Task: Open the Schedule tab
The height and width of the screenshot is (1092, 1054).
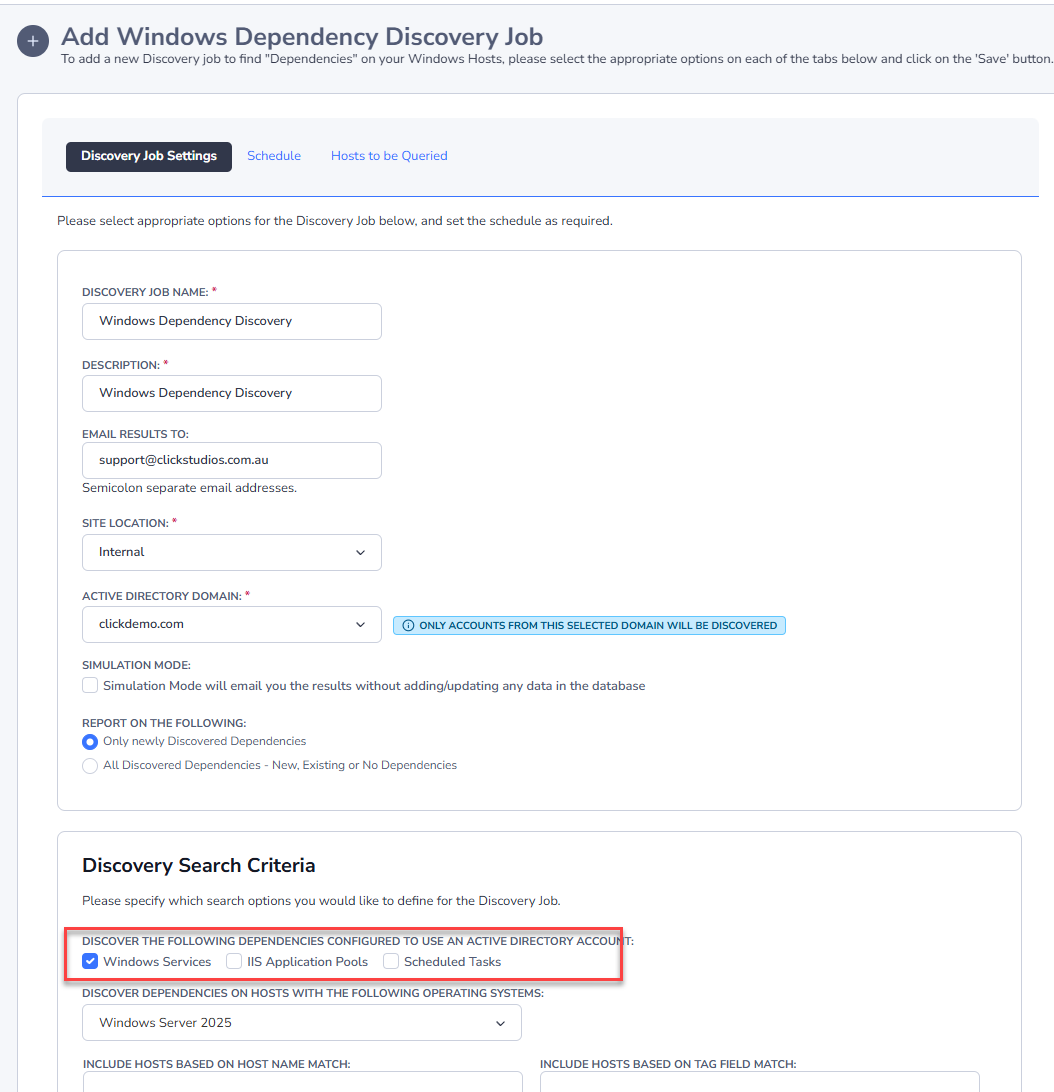Action: (x=274, y=156)
